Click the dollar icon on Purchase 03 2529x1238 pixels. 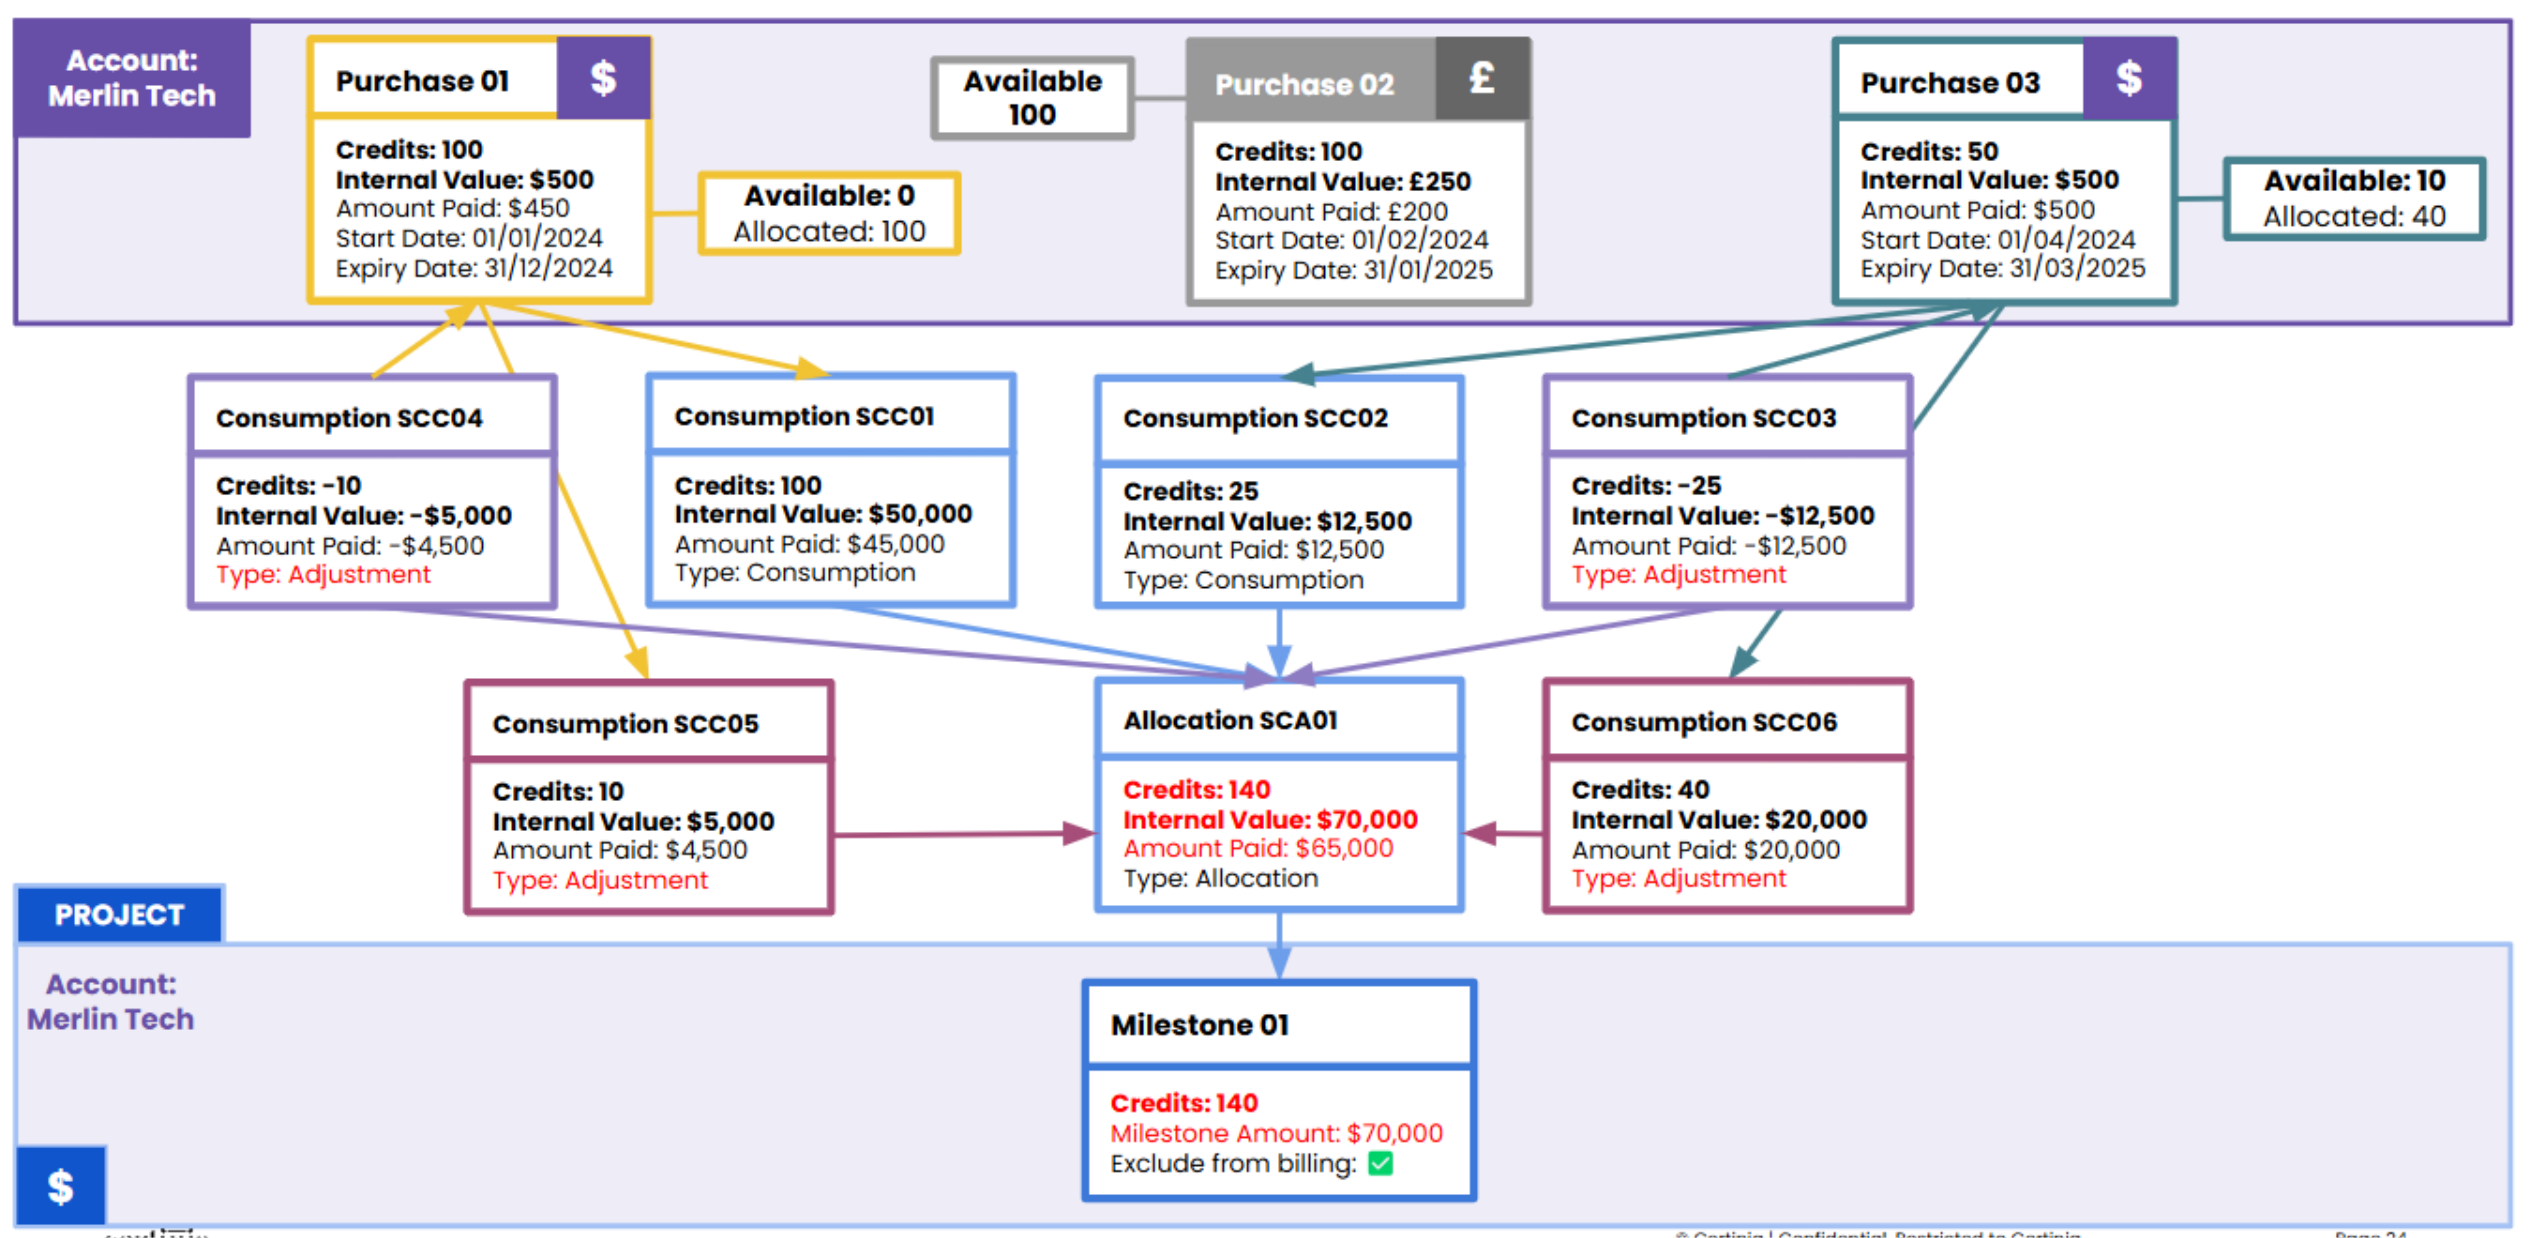(2129, 78)
